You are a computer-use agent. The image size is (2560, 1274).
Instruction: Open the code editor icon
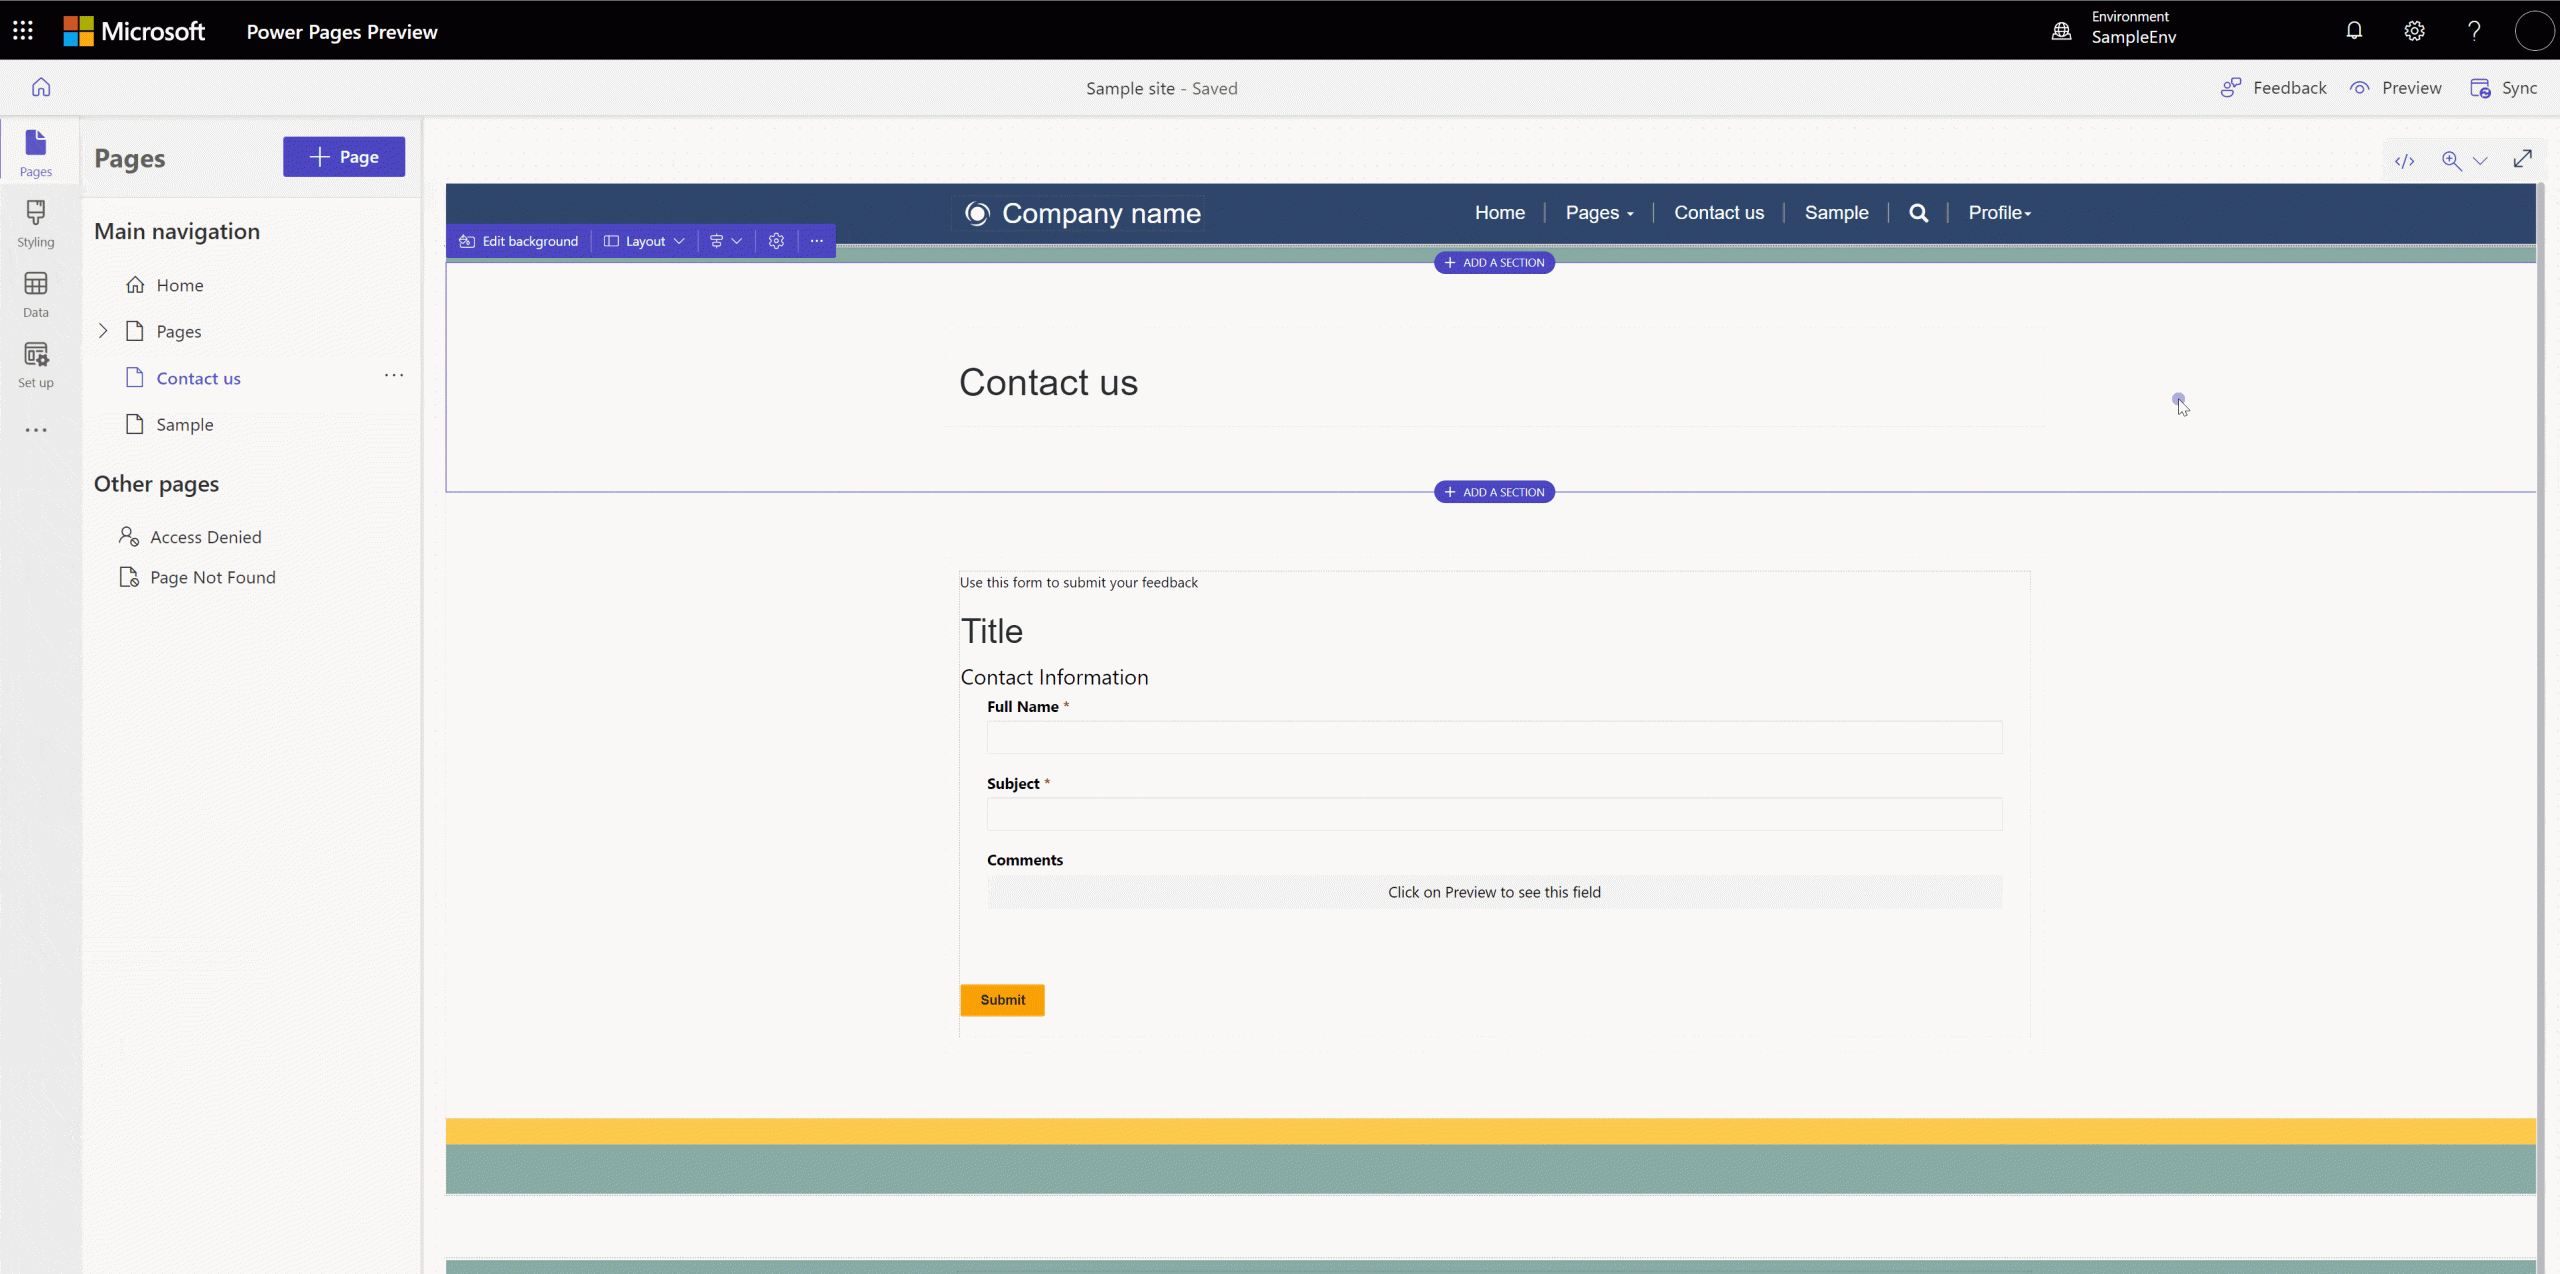[2405, 160]
